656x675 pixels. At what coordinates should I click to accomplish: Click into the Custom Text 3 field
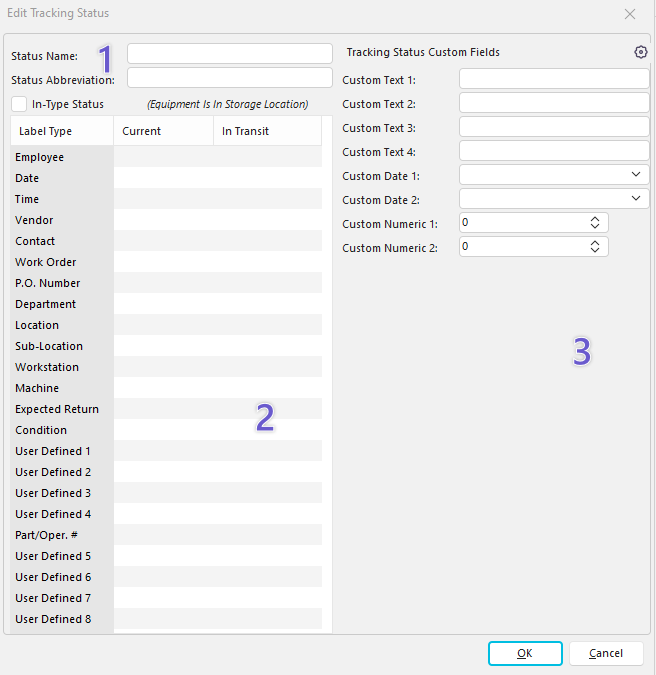(x=554, y=127)
